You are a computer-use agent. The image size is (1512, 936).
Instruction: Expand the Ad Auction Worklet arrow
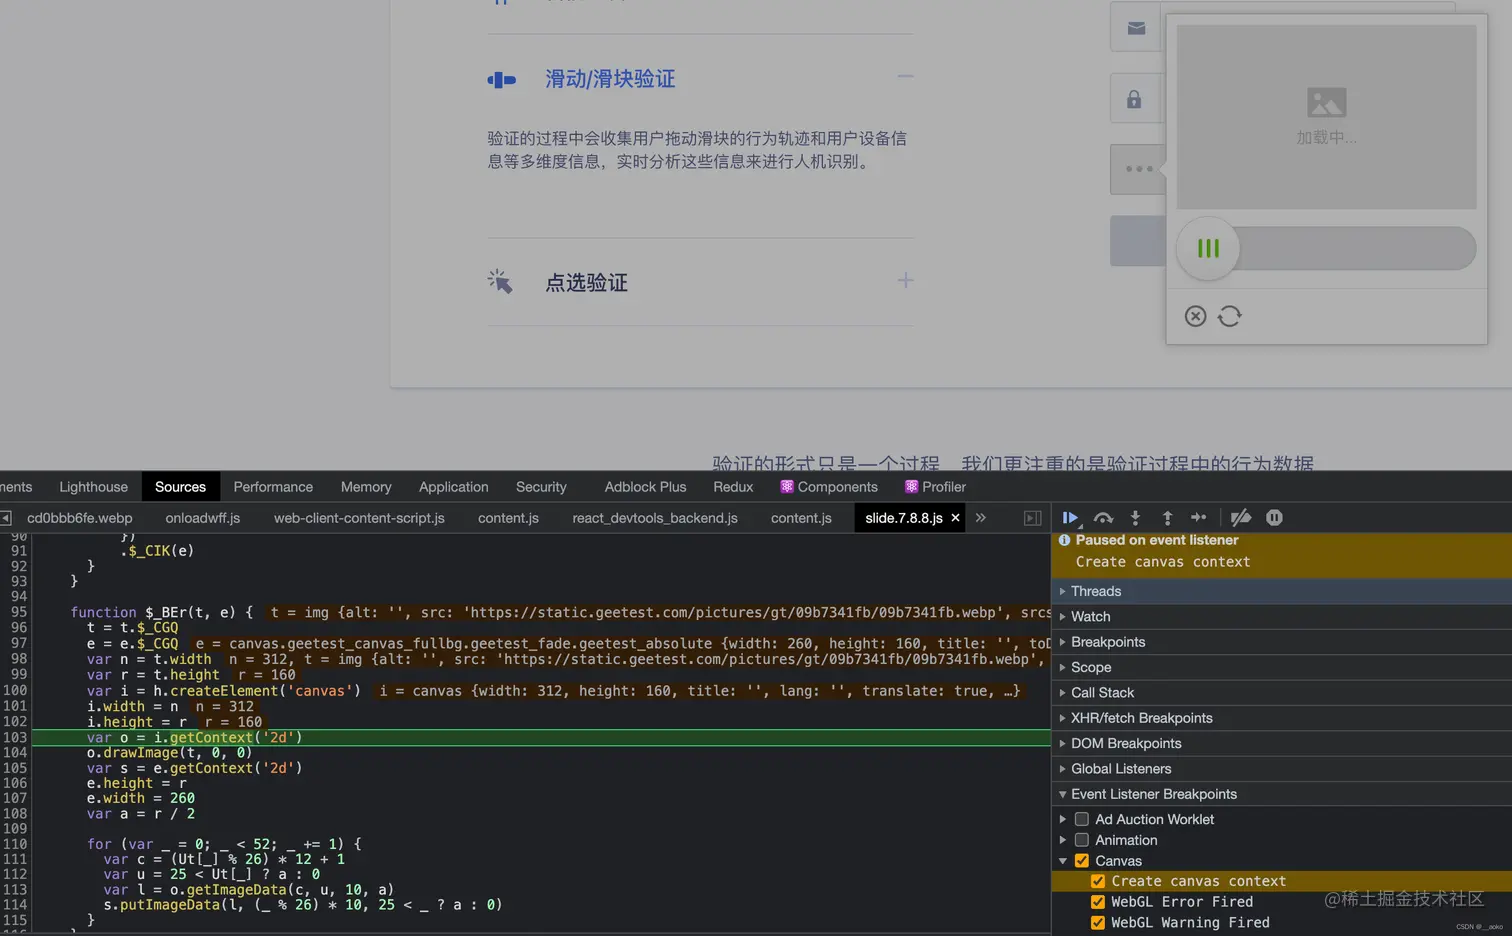click(x=1063, y=819)
